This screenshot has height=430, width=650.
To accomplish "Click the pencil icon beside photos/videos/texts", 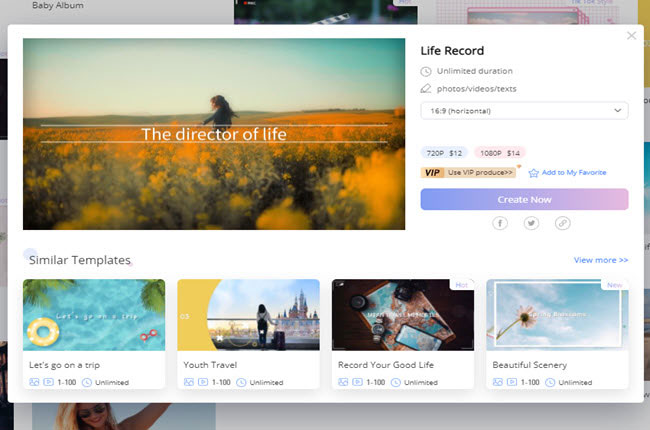I will pyautogui.click(x=426, y=88).
